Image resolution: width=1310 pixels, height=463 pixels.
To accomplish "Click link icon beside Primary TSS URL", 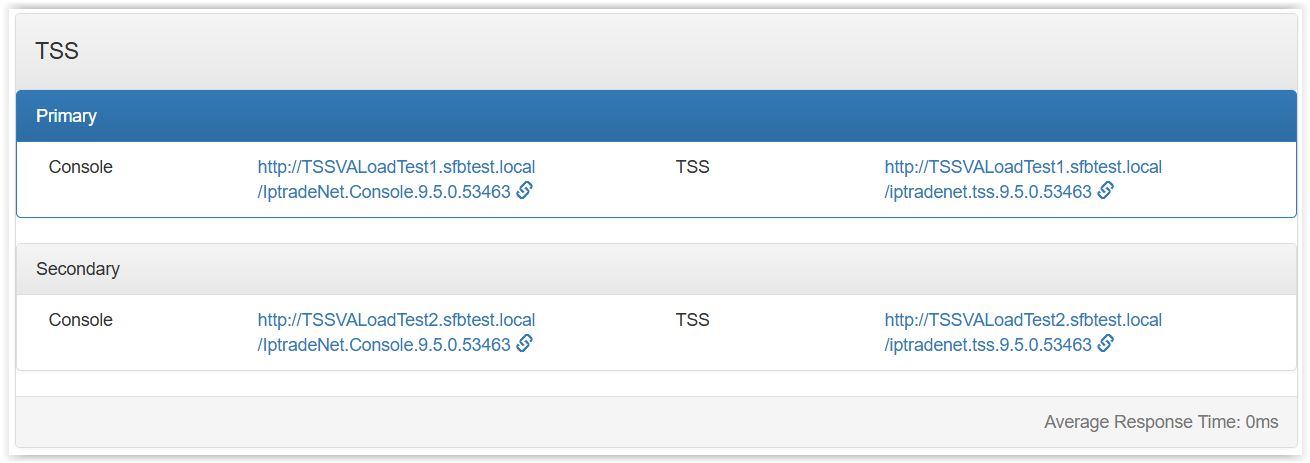I will pos(1105,191).
